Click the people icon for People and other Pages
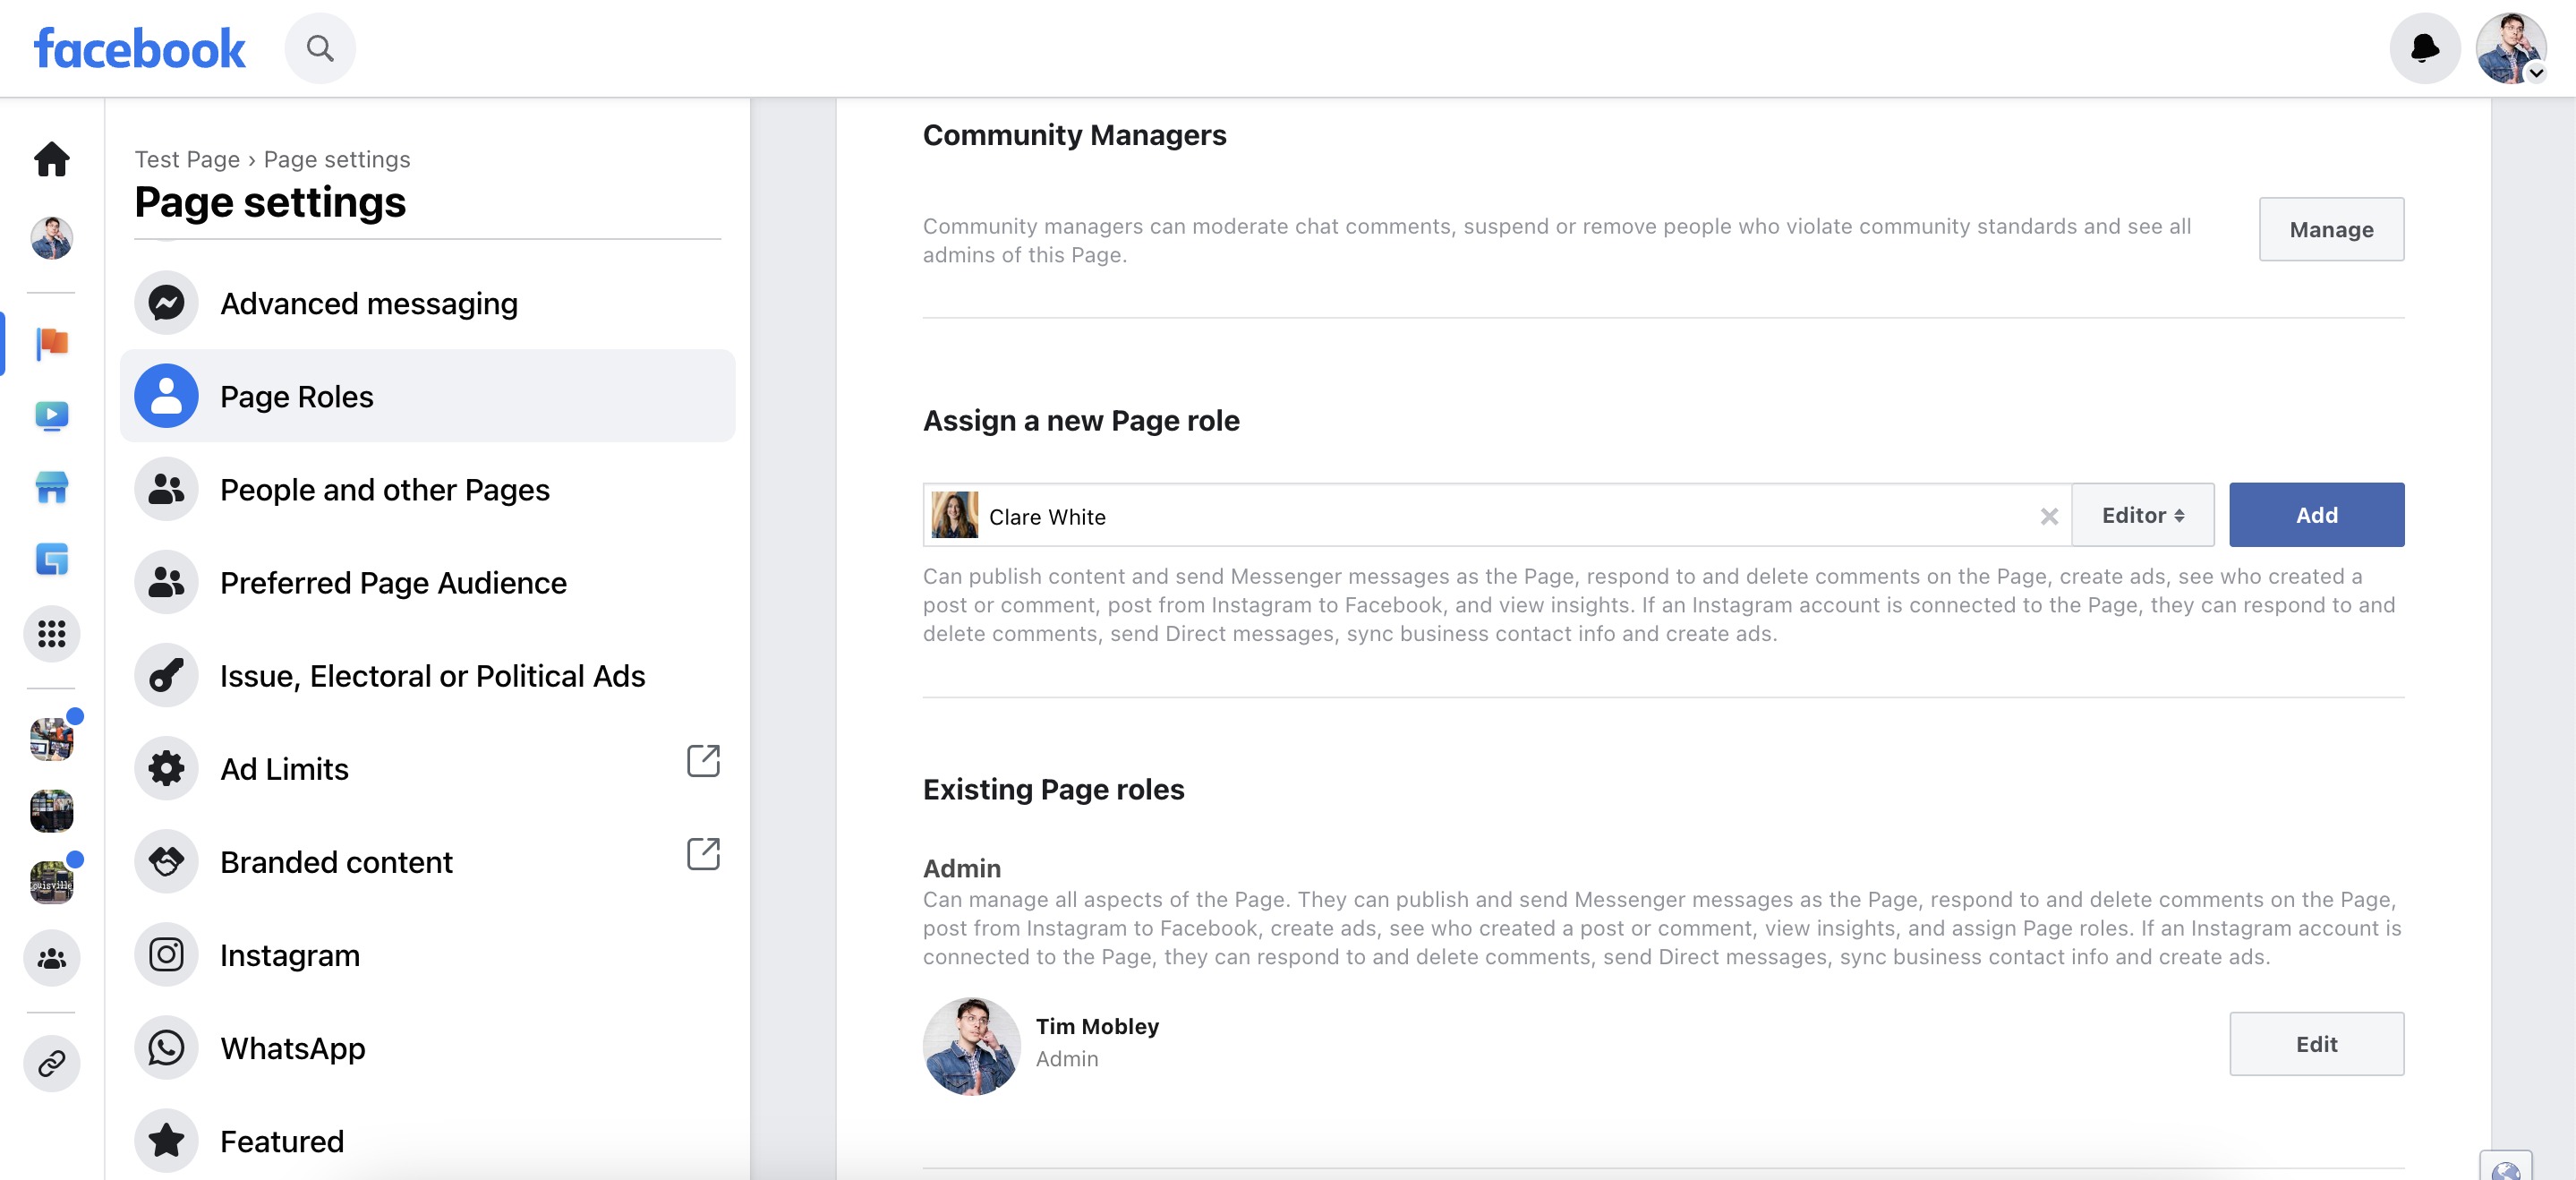The image size is (2576, 1180). 166,489
